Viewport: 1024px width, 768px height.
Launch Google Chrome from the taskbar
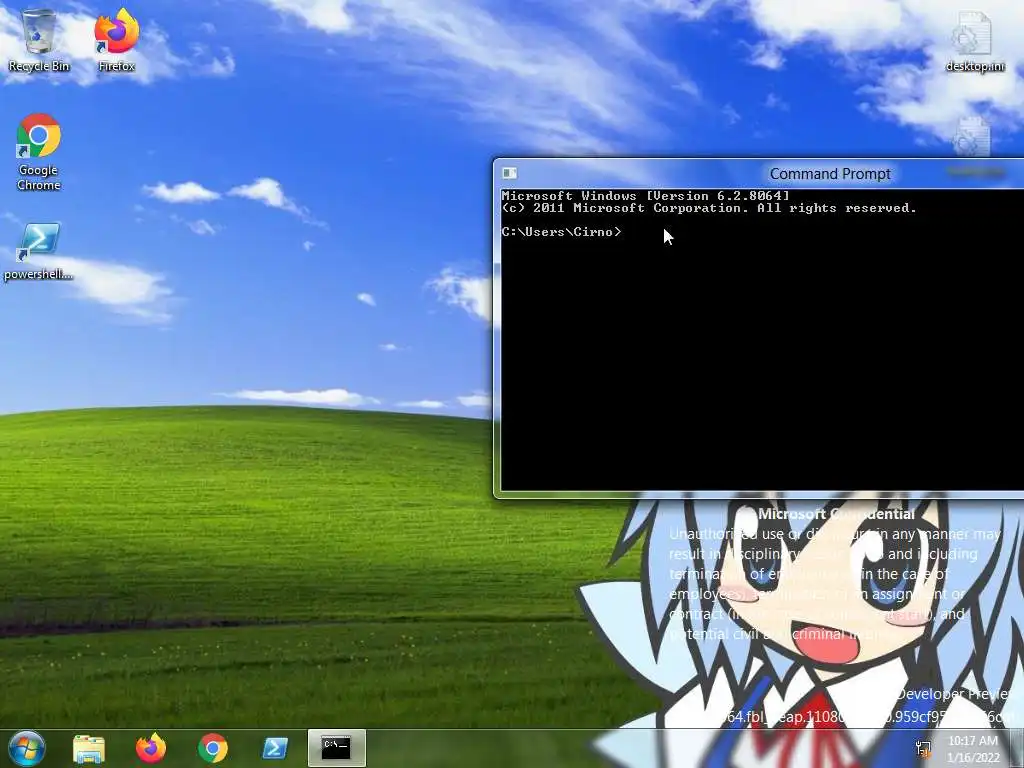[x=213, y=749]
